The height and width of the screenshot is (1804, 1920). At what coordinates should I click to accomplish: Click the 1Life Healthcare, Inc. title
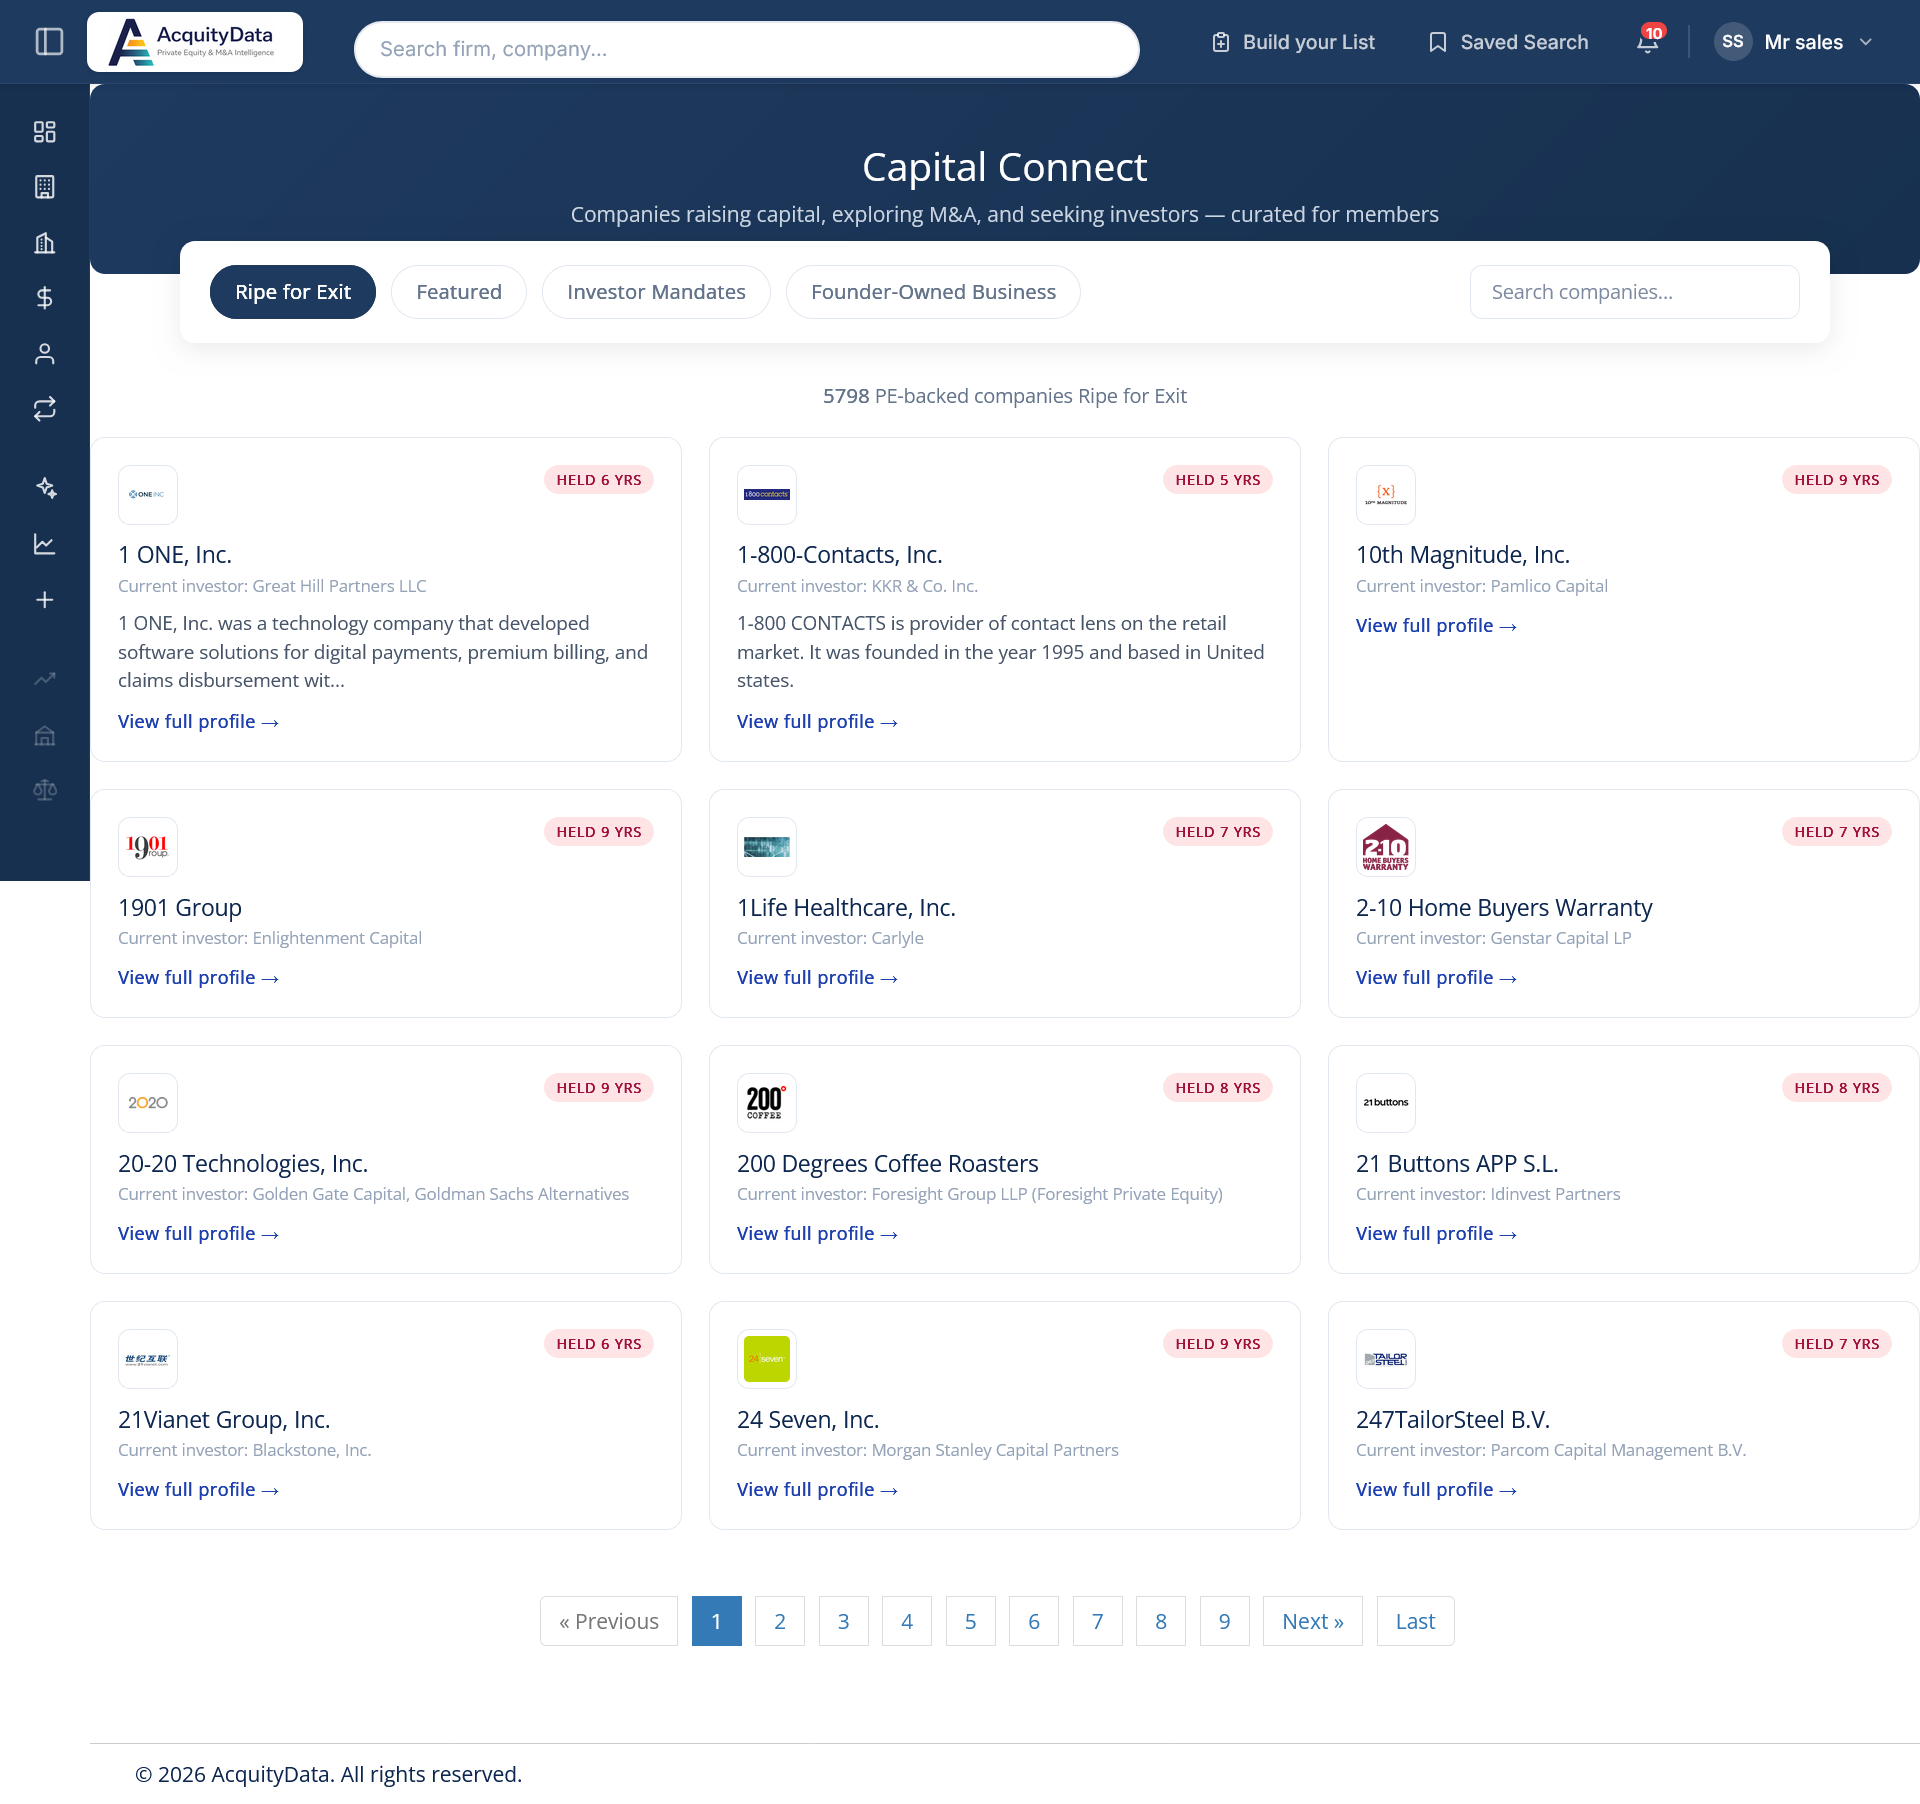point(846,908)
